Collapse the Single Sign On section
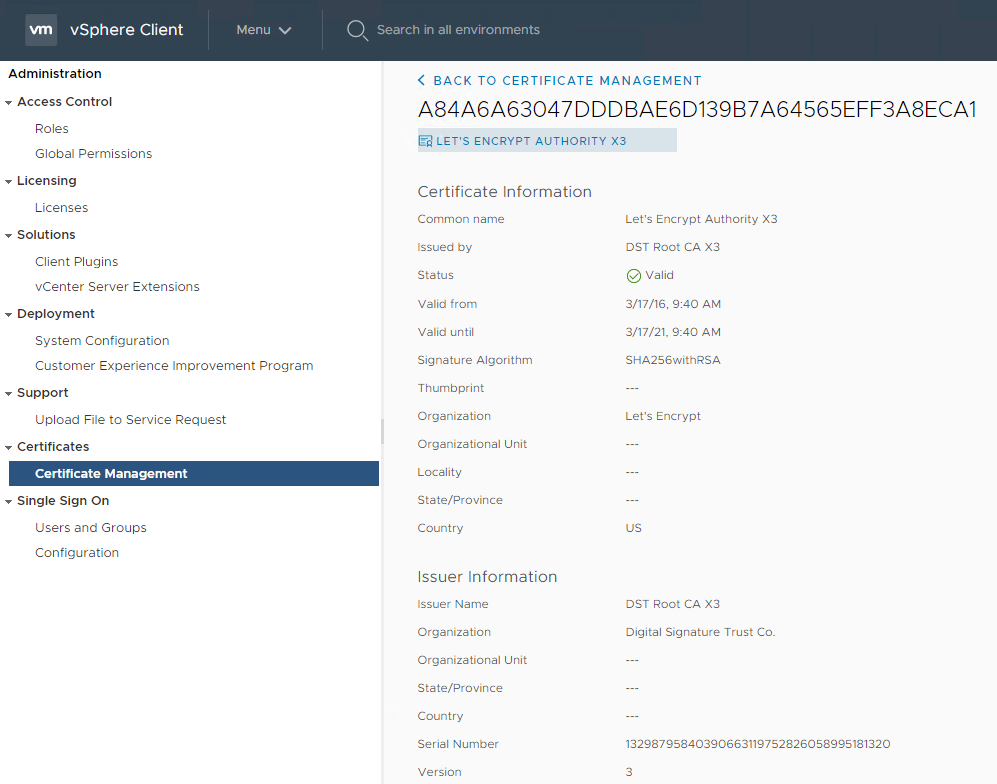Image resolution: width=997 pixels, height=784 pixels. [8, 502]
